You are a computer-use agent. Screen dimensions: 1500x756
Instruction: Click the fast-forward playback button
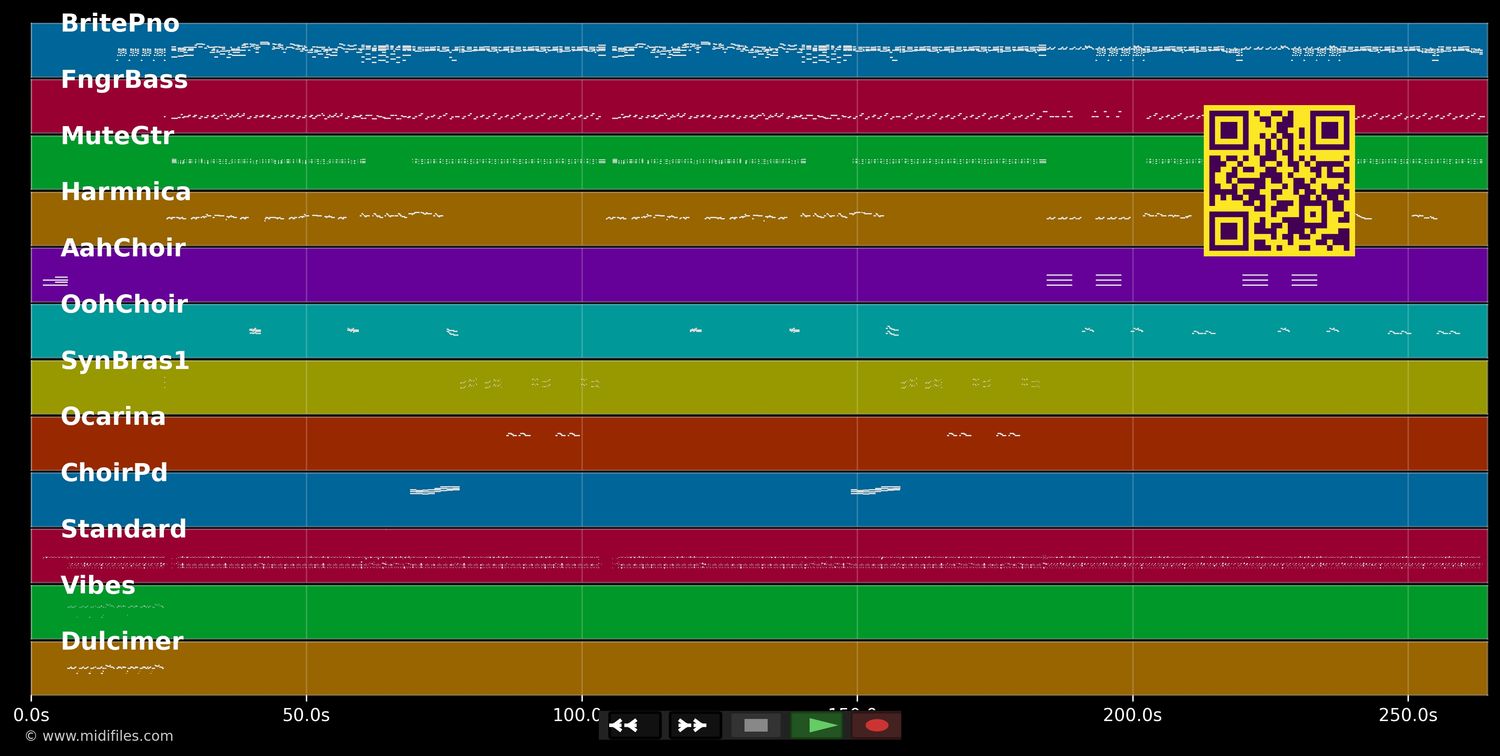click(x=695, y=725)
